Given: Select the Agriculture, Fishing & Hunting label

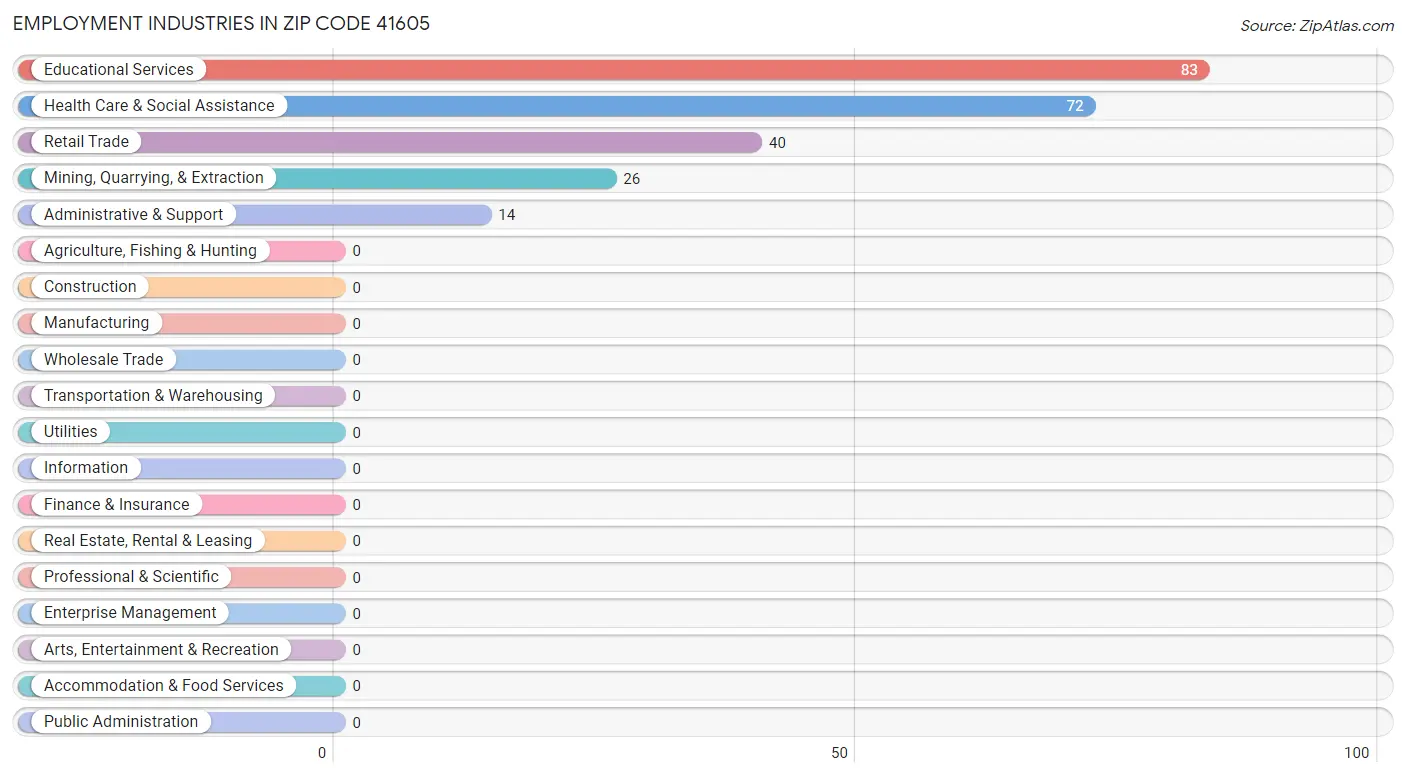Looking at the screenshot, I should click(150, 250).
